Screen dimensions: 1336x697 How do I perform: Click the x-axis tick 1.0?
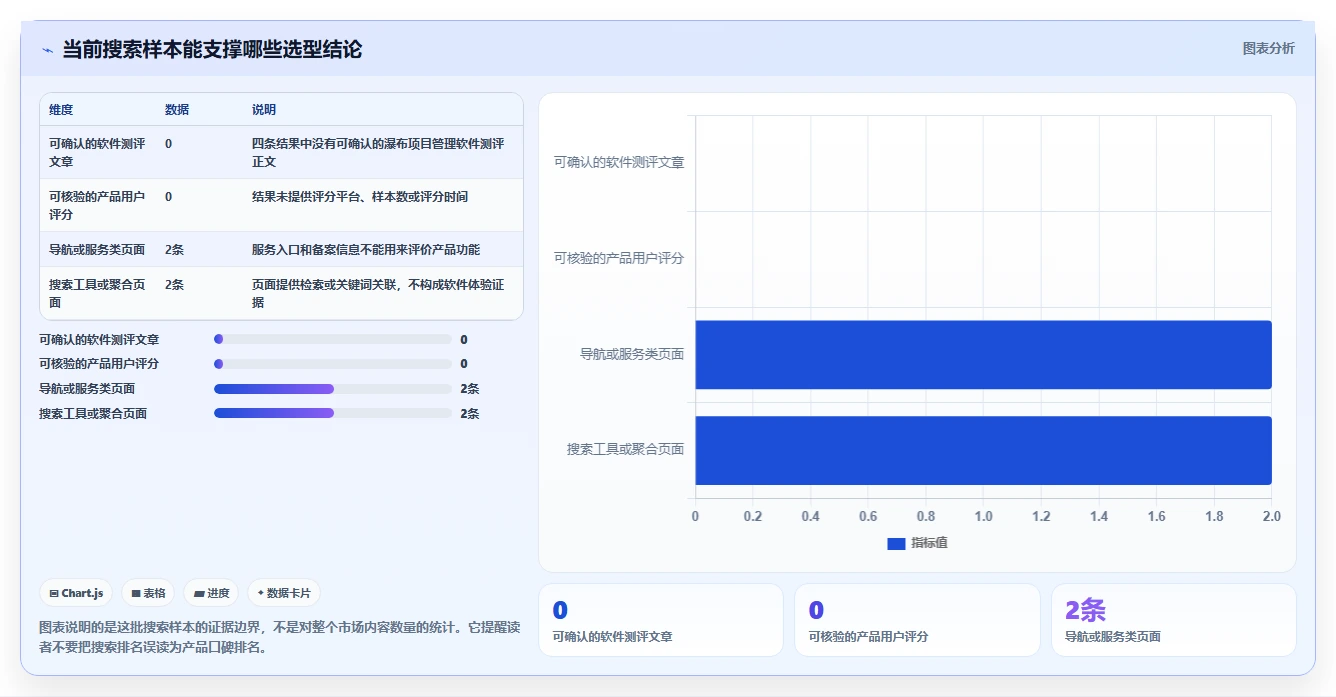click(x=983, y=516)
